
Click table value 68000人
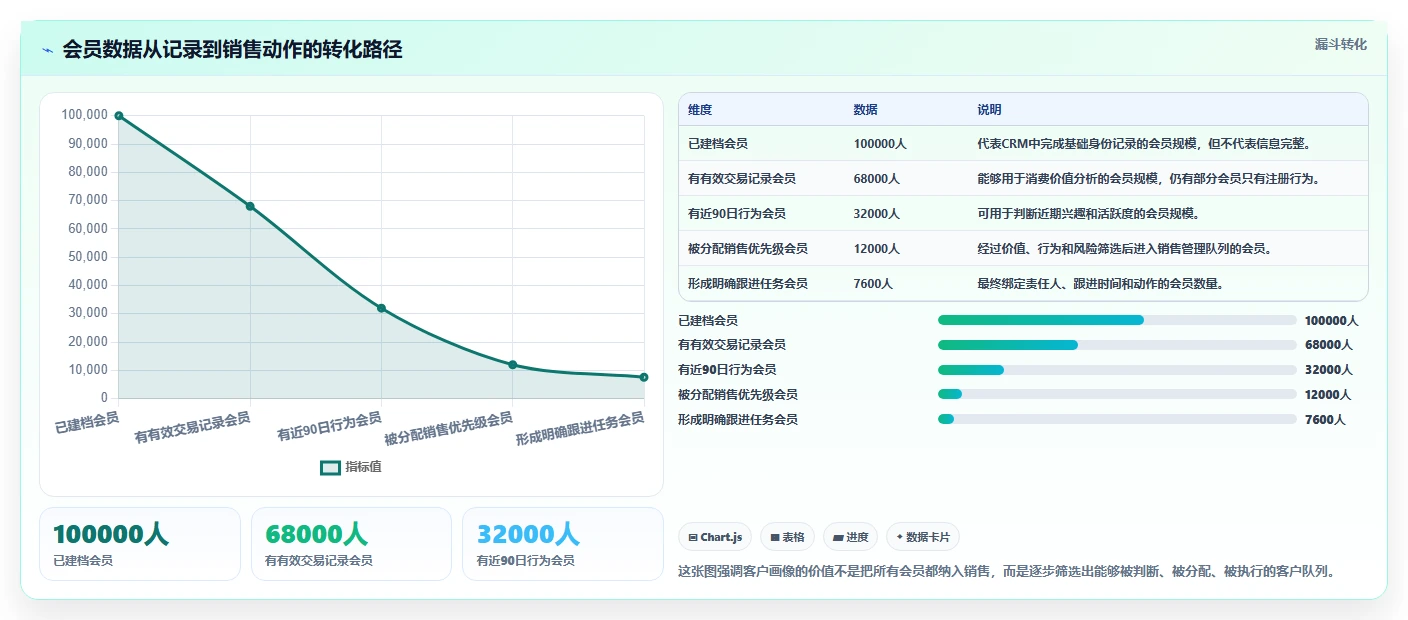coord(877,179)
